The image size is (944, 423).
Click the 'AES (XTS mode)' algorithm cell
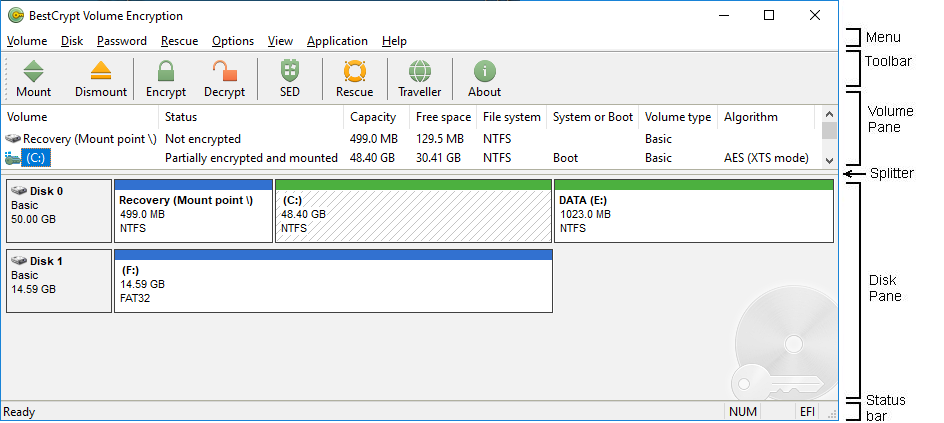tap(766, 158)
